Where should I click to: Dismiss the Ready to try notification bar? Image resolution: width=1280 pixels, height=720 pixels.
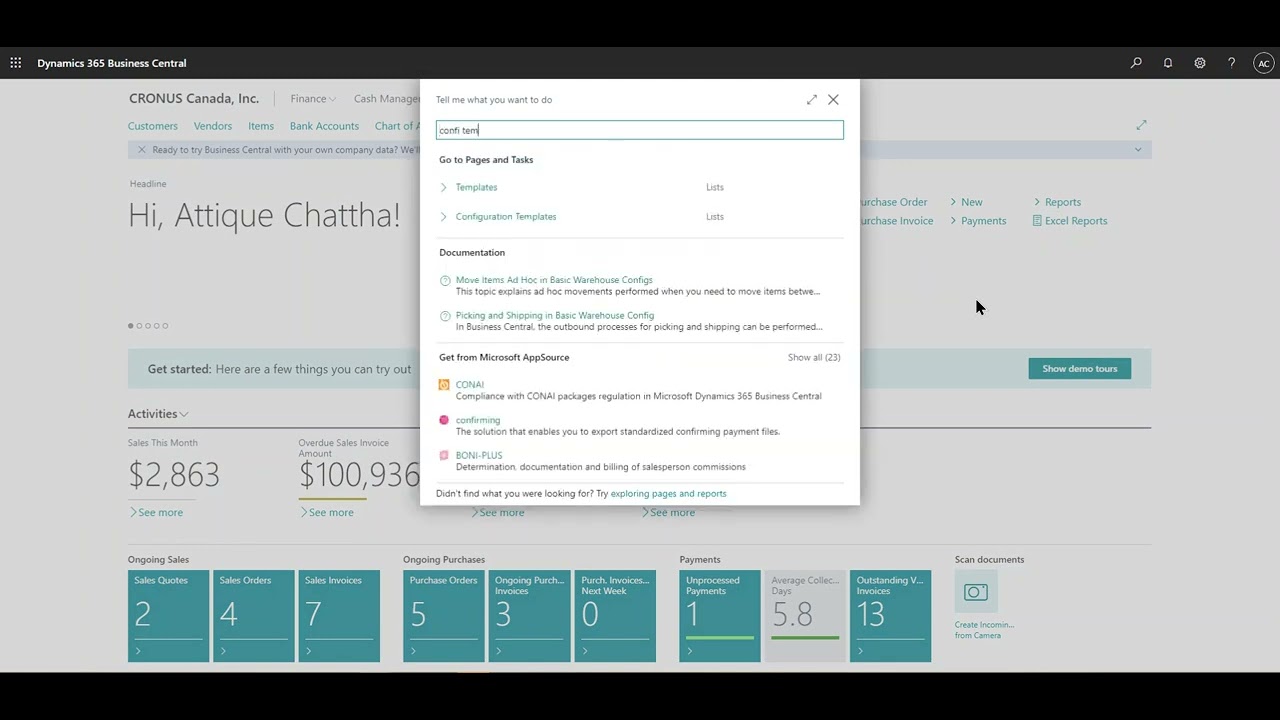pyautogui.click(x=141, y=150)
